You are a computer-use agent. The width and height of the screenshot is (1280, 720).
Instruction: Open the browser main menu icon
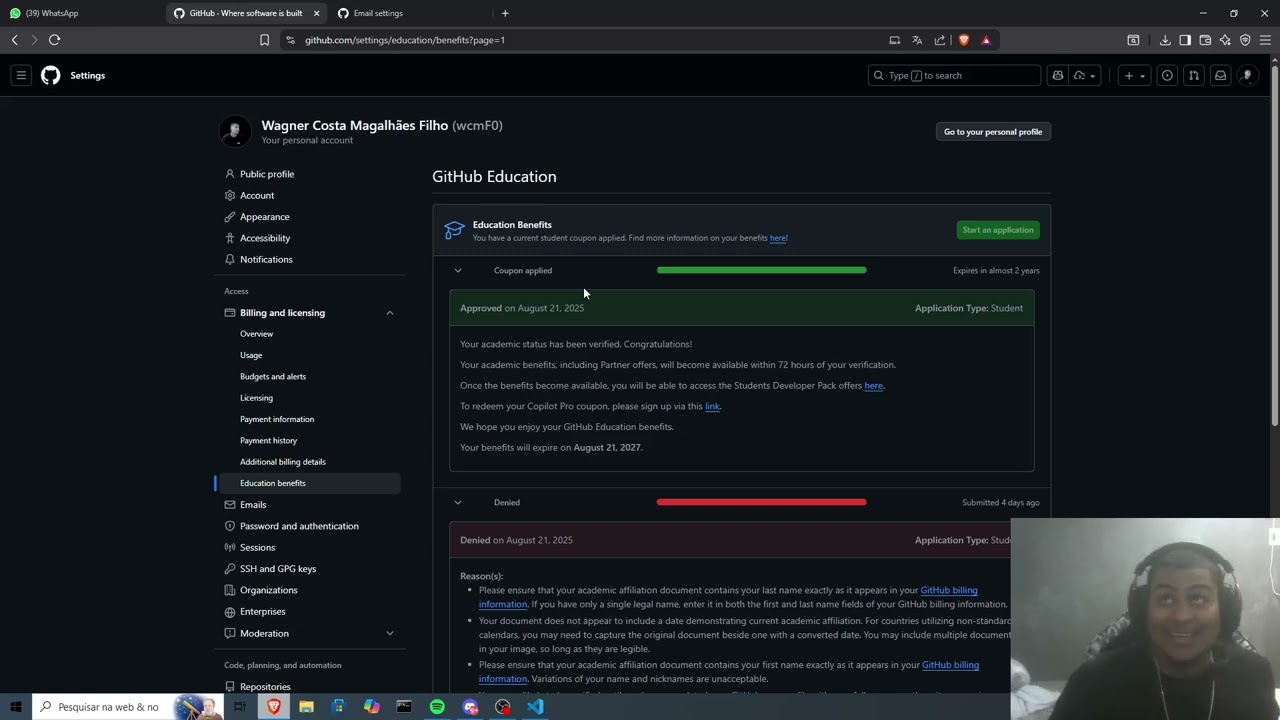1265,40
